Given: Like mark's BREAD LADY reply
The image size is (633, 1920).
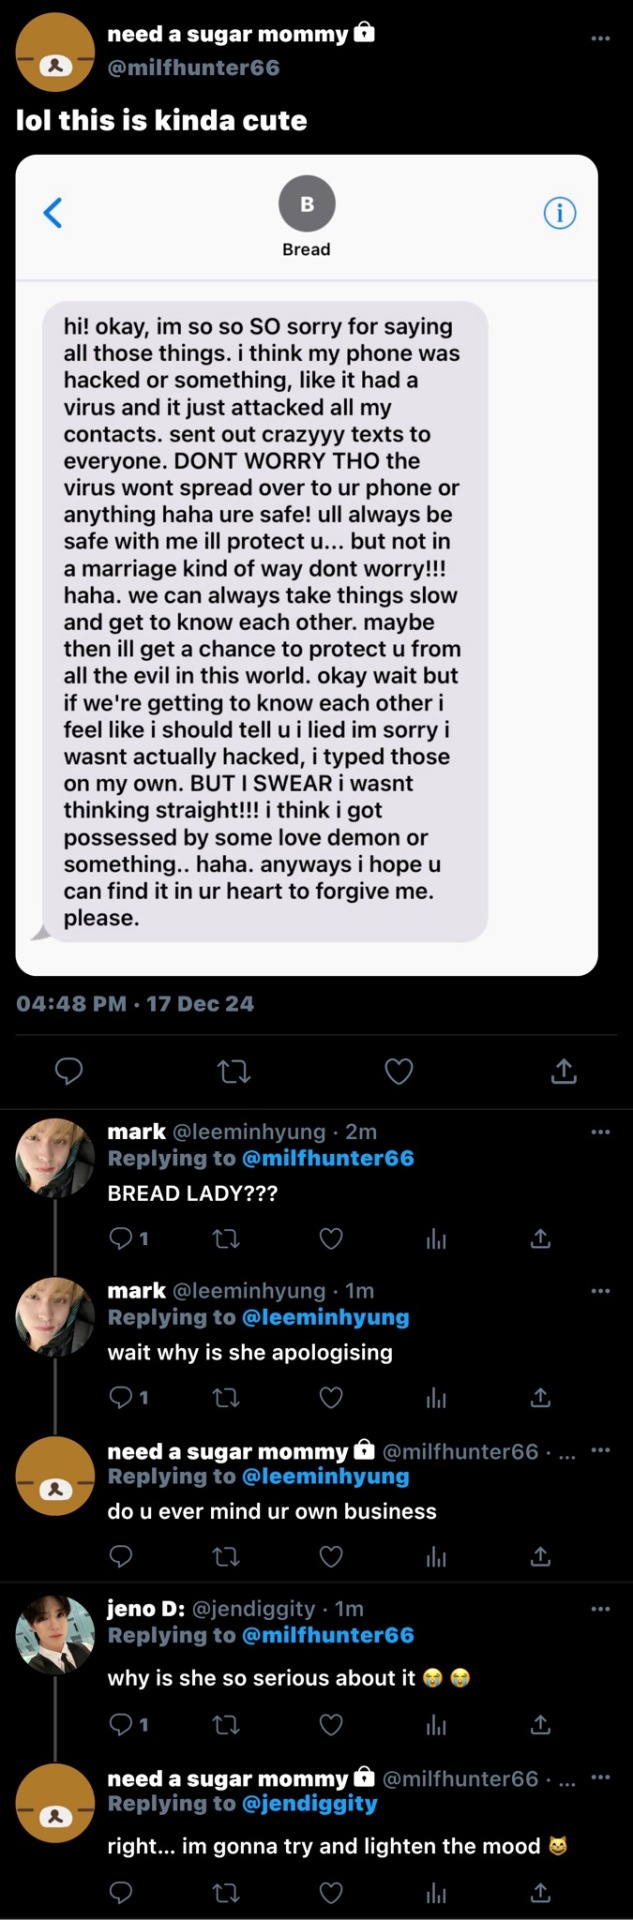Looking at the screenshot, I should point(331,1239).
